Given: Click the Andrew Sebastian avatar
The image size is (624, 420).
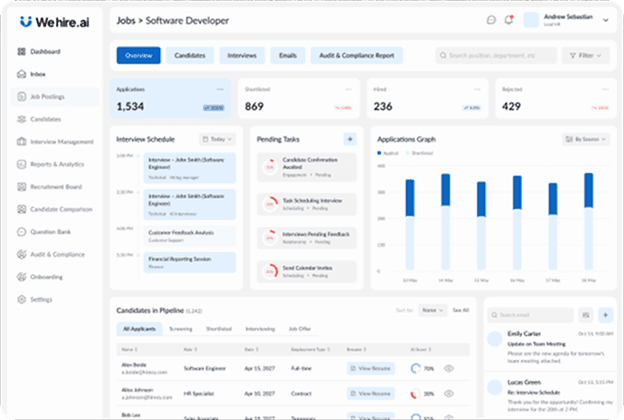Looking at the screenshot, I should [x=531, y=20].
